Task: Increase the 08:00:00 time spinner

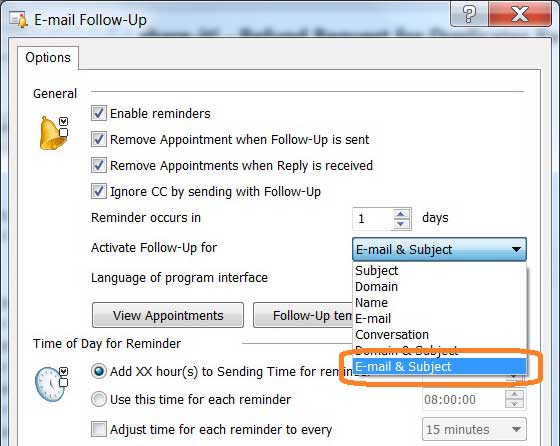Action: click(514, 395)
